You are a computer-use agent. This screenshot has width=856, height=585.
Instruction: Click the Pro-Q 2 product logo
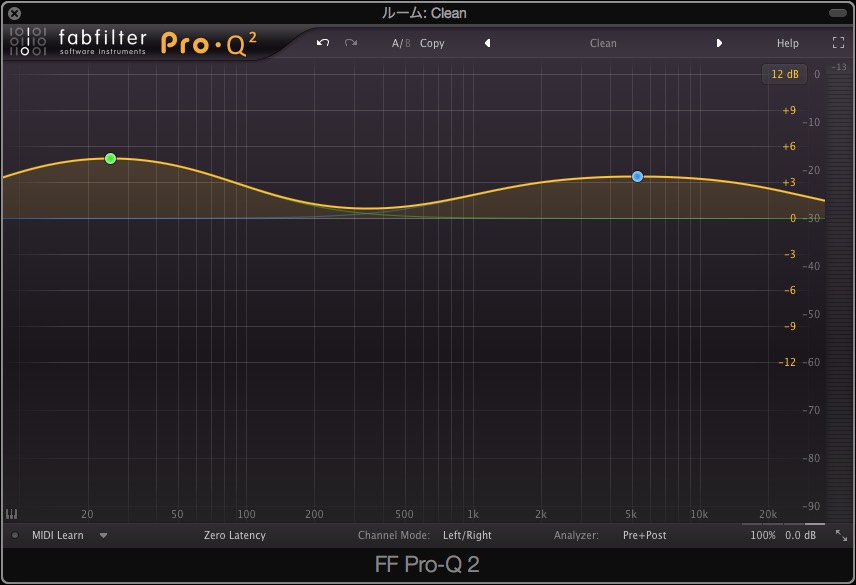click(209, 44)
